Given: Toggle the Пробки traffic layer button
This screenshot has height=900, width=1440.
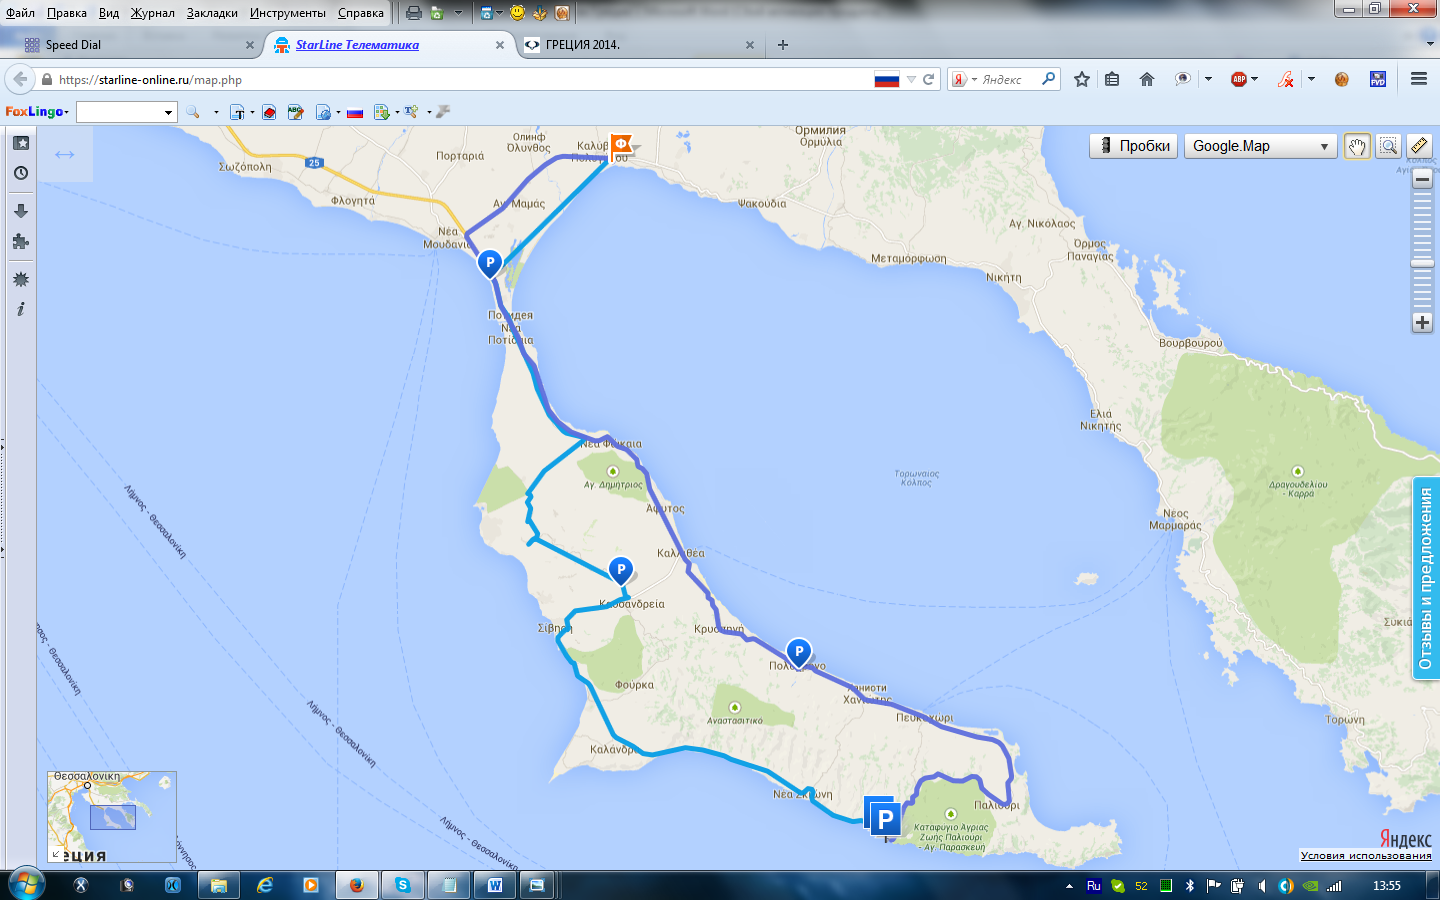Looking at the screenshot, I should (1133, 146).
